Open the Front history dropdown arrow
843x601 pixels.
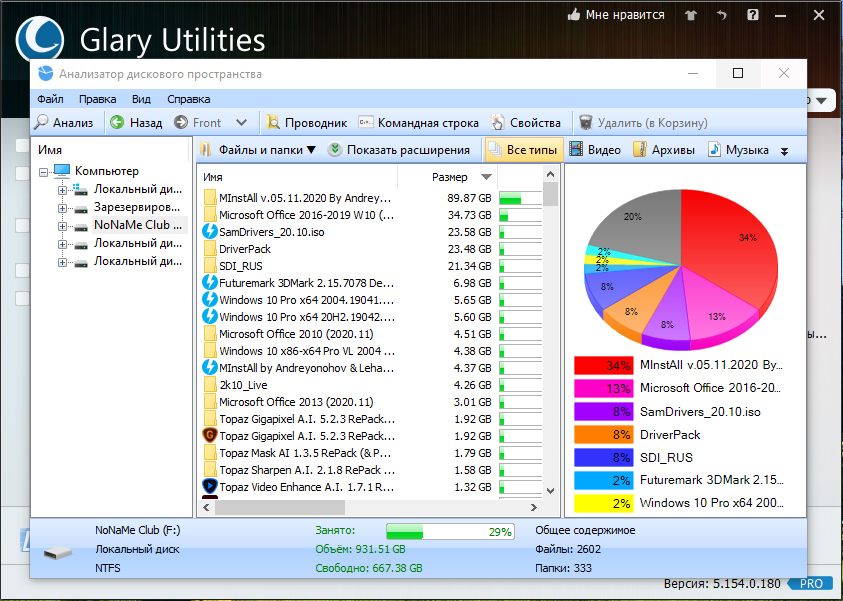(241, 123)
